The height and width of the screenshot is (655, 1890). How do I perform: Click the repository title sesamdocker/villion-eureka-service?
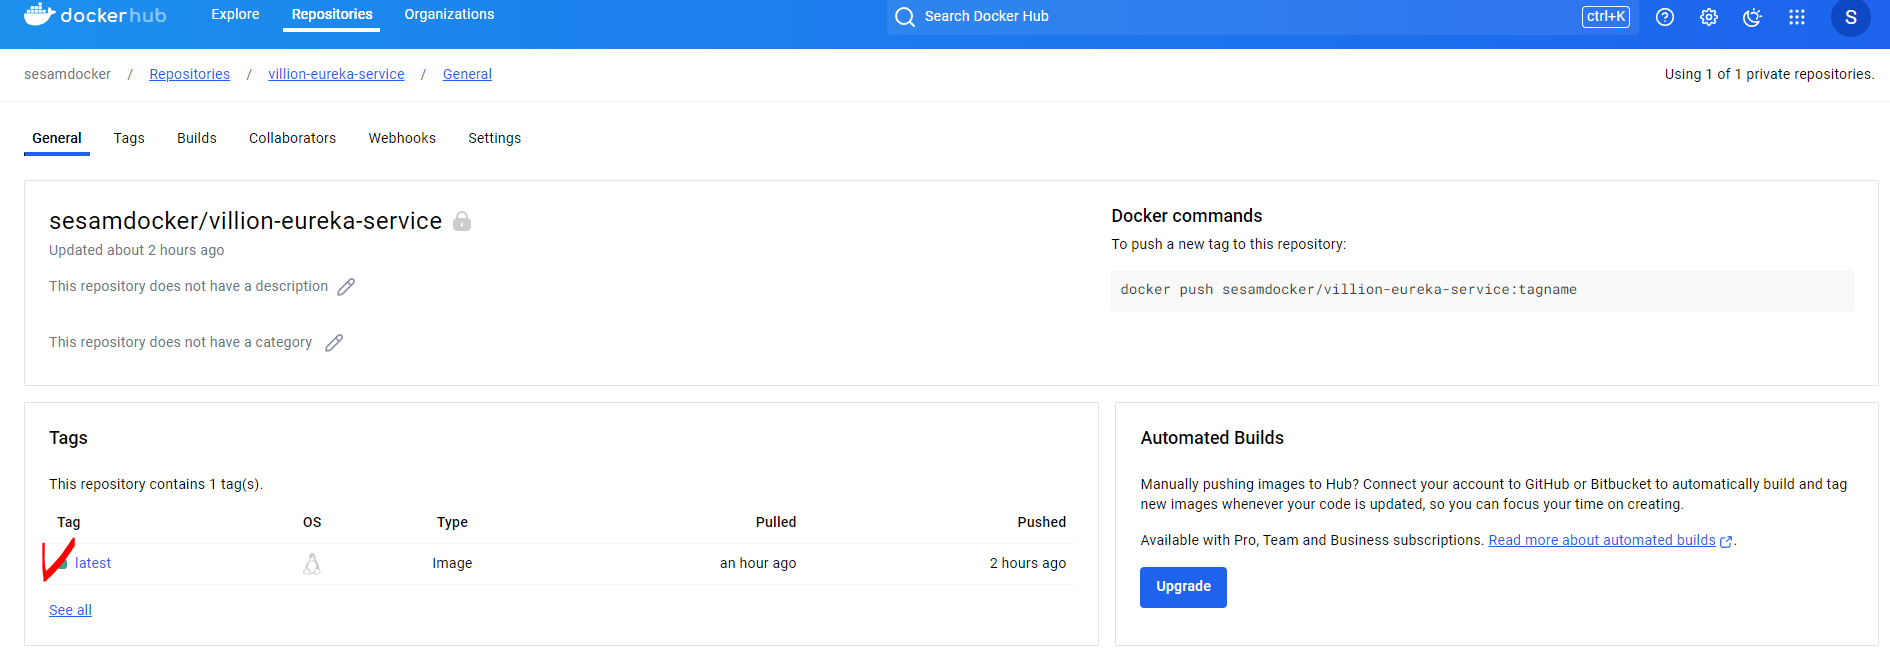coord(245,221)
